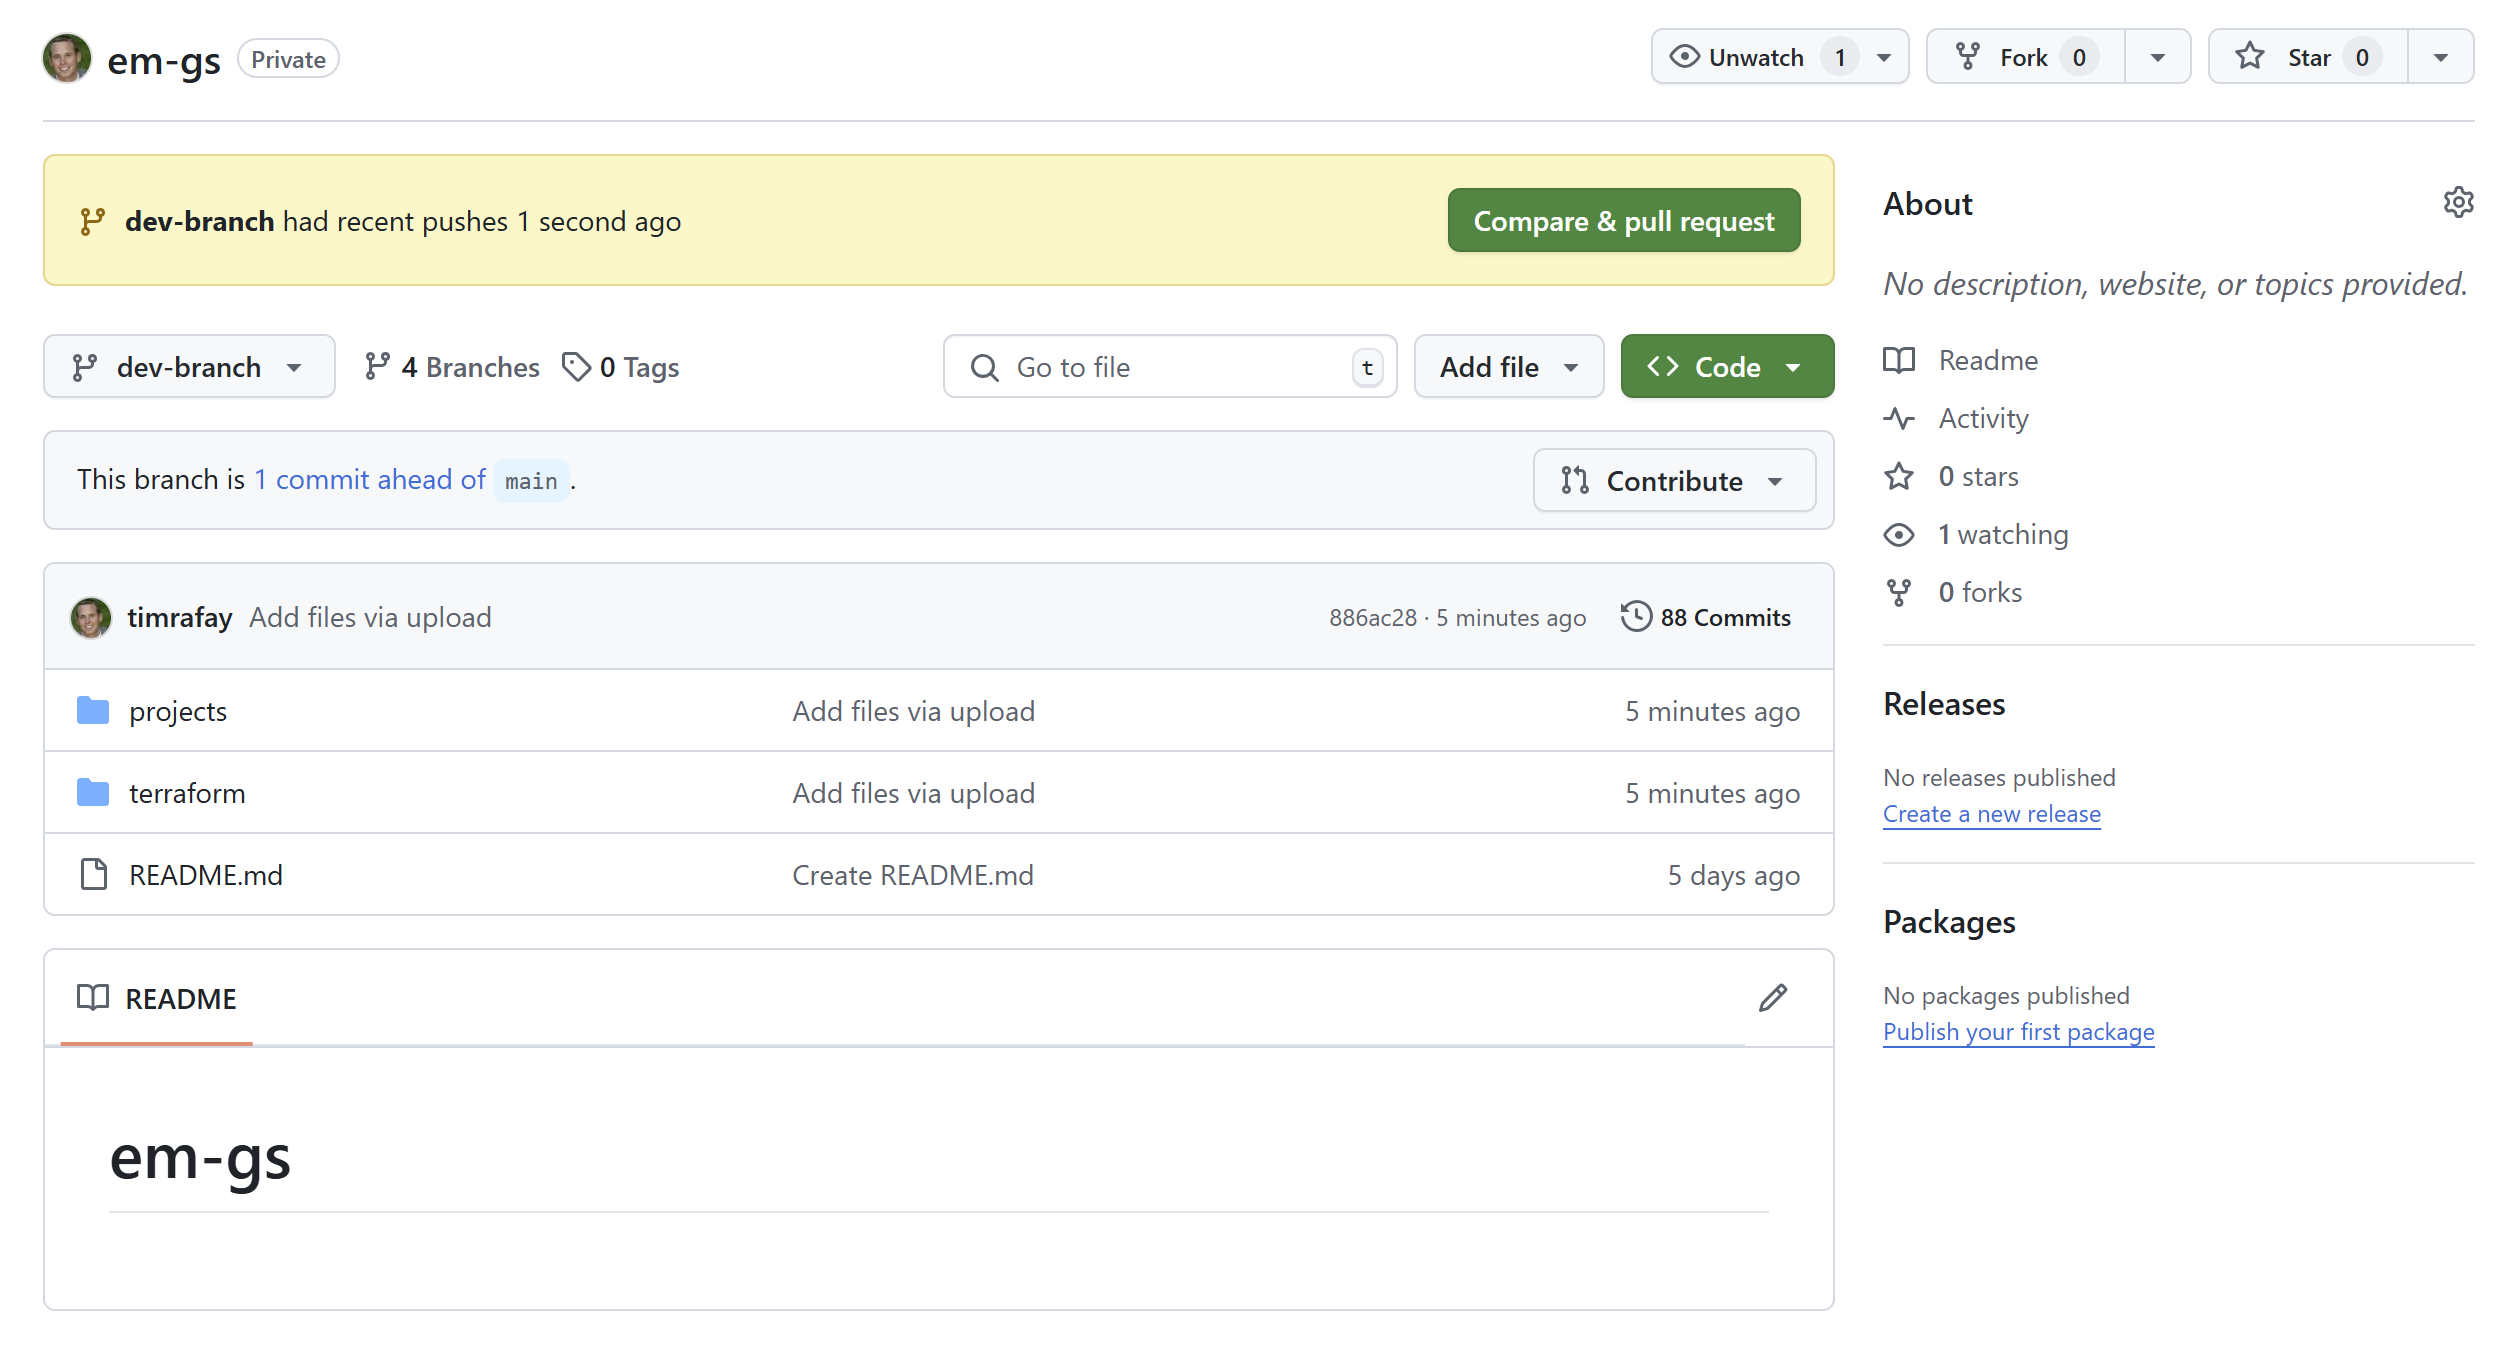Click the About settings gear icon
Viewport: 2510px width, 1372px height.
tap(2457, 203)
